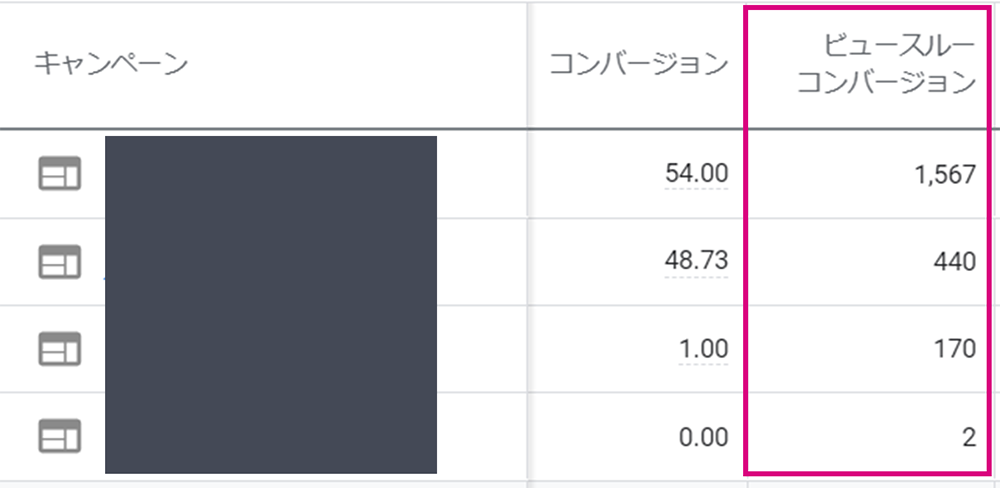Click the 1.00 conversion value
The image size is (1000, 488).
point(704,349)
